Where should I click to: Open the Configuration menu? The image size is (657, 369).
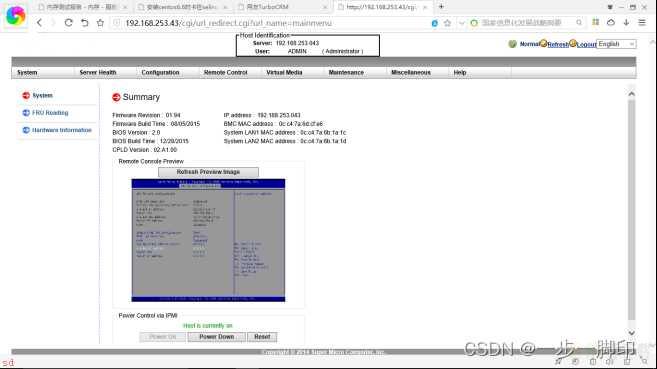[160, 72]
